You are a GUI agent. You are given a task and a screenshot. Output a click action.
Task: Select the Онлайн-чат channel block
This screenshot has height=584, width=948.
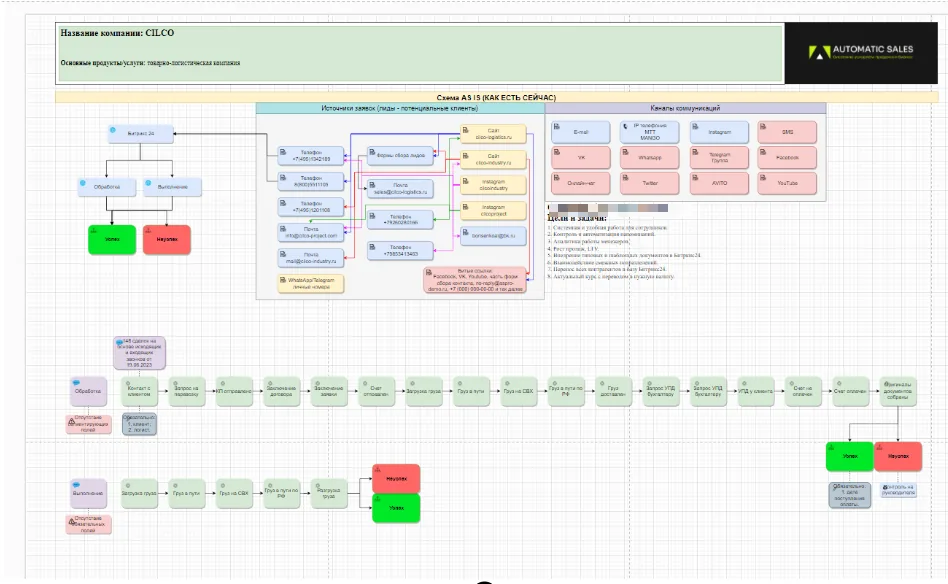581,183
